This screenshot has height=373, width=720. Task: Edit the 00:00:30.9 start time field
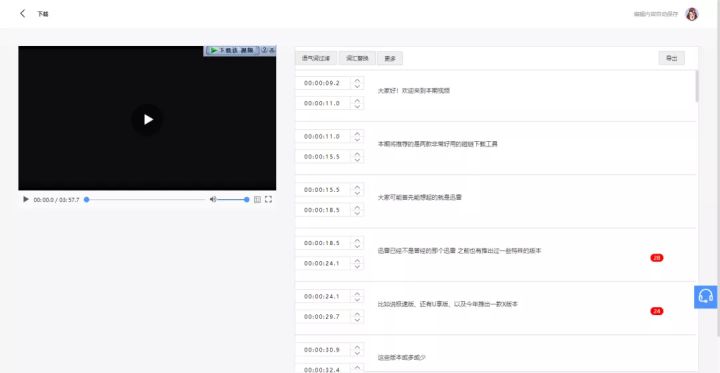tap(323, 350)
